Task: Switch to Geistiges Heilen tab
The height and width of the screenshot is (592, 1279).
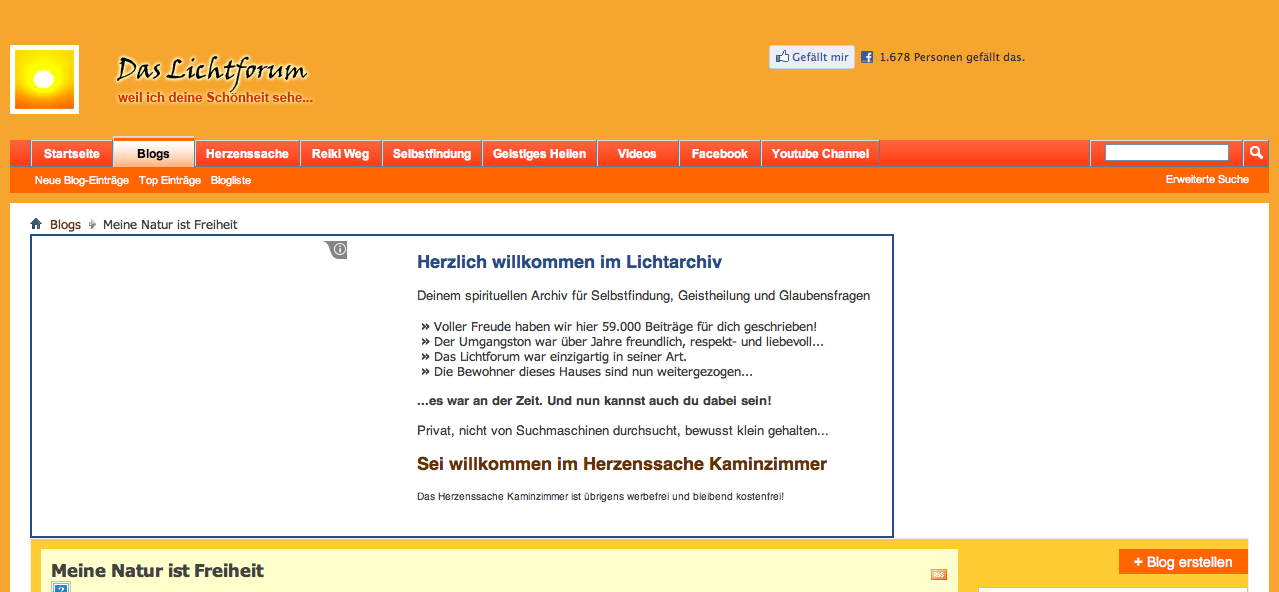Action: tap(539, 154)
